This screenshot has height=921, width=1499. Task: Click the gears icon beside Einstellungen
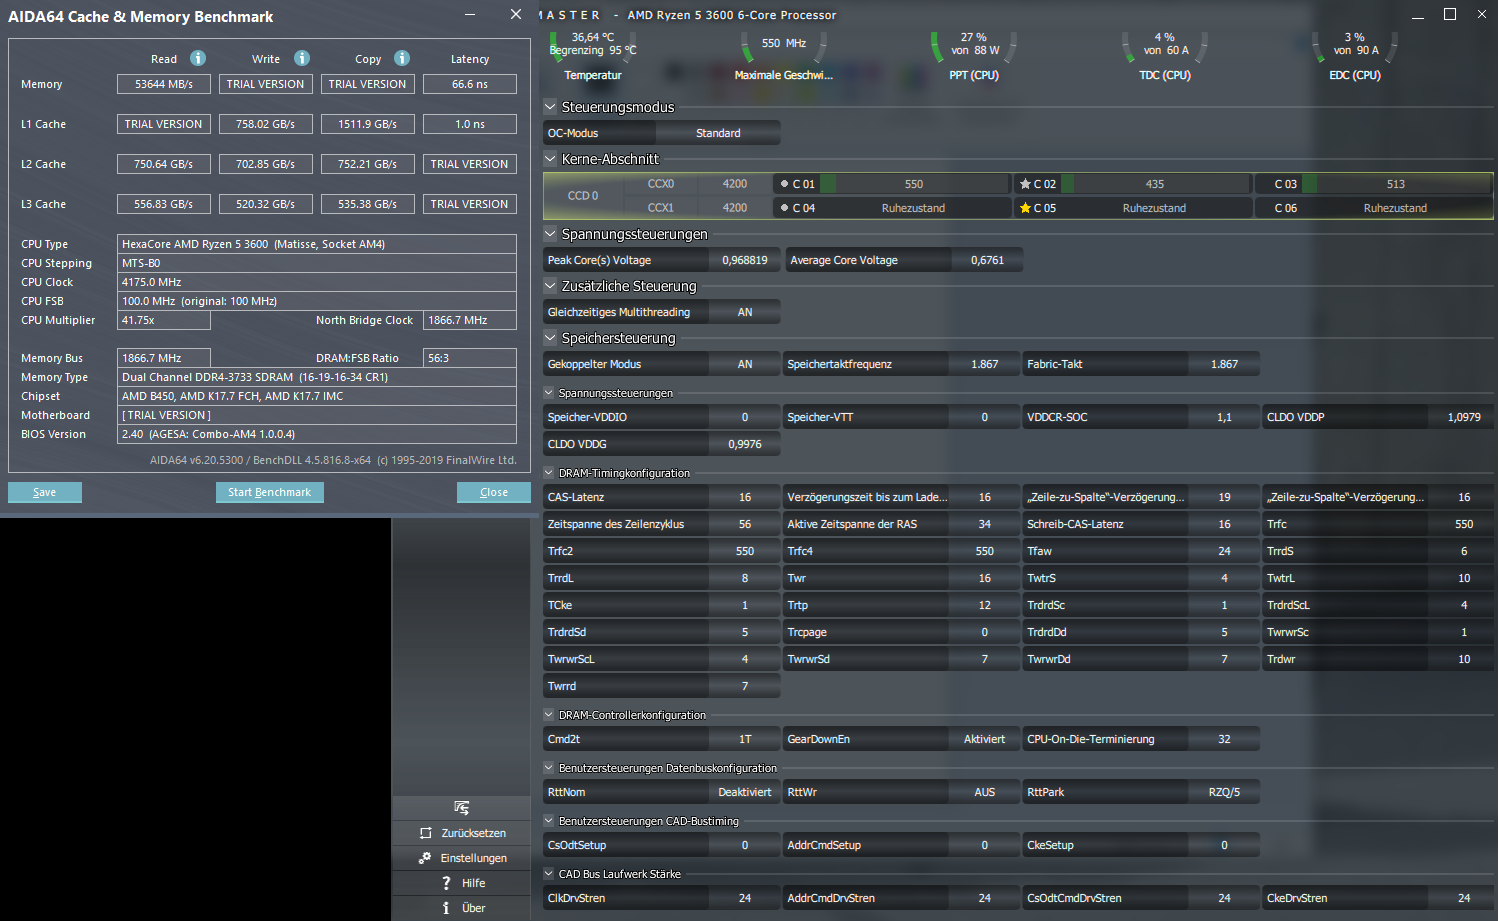(x=425, y=858)
